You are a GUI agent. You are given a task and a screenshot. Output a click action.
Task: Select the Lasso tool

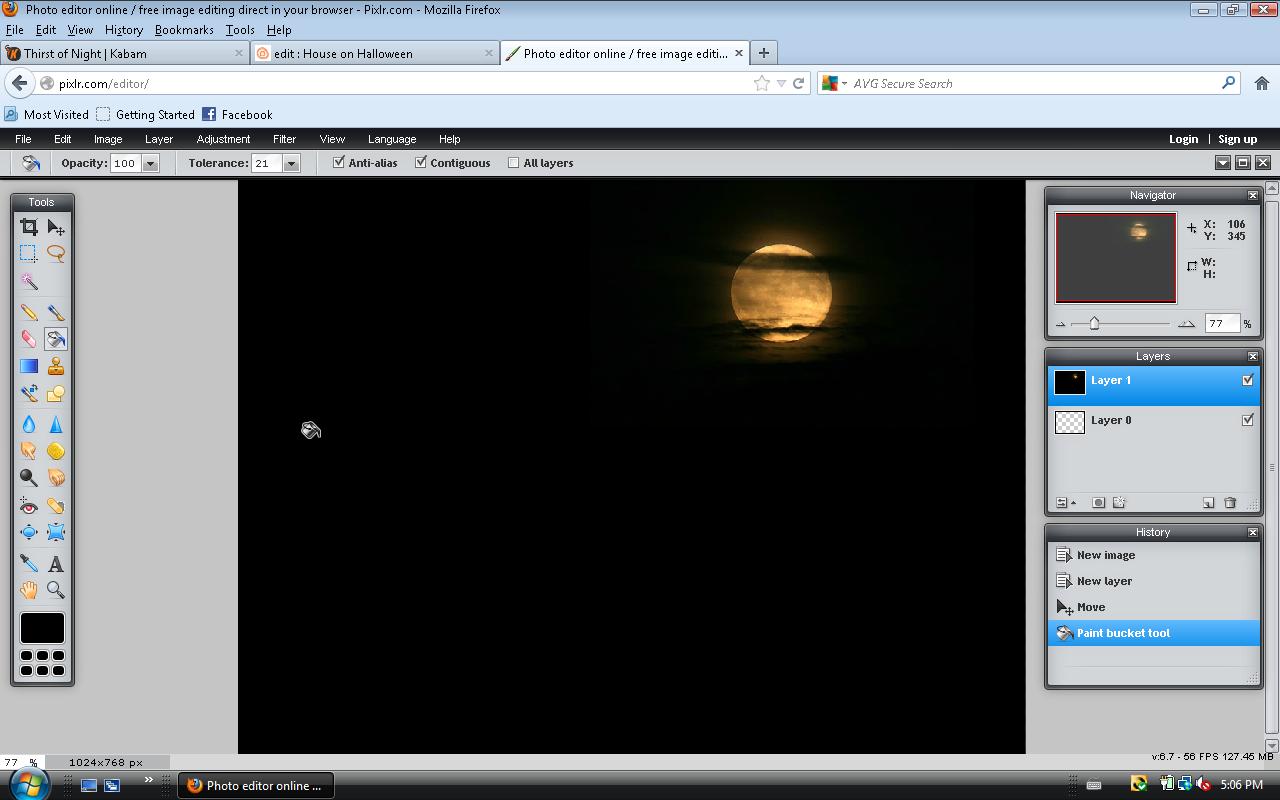coord(56,254)
